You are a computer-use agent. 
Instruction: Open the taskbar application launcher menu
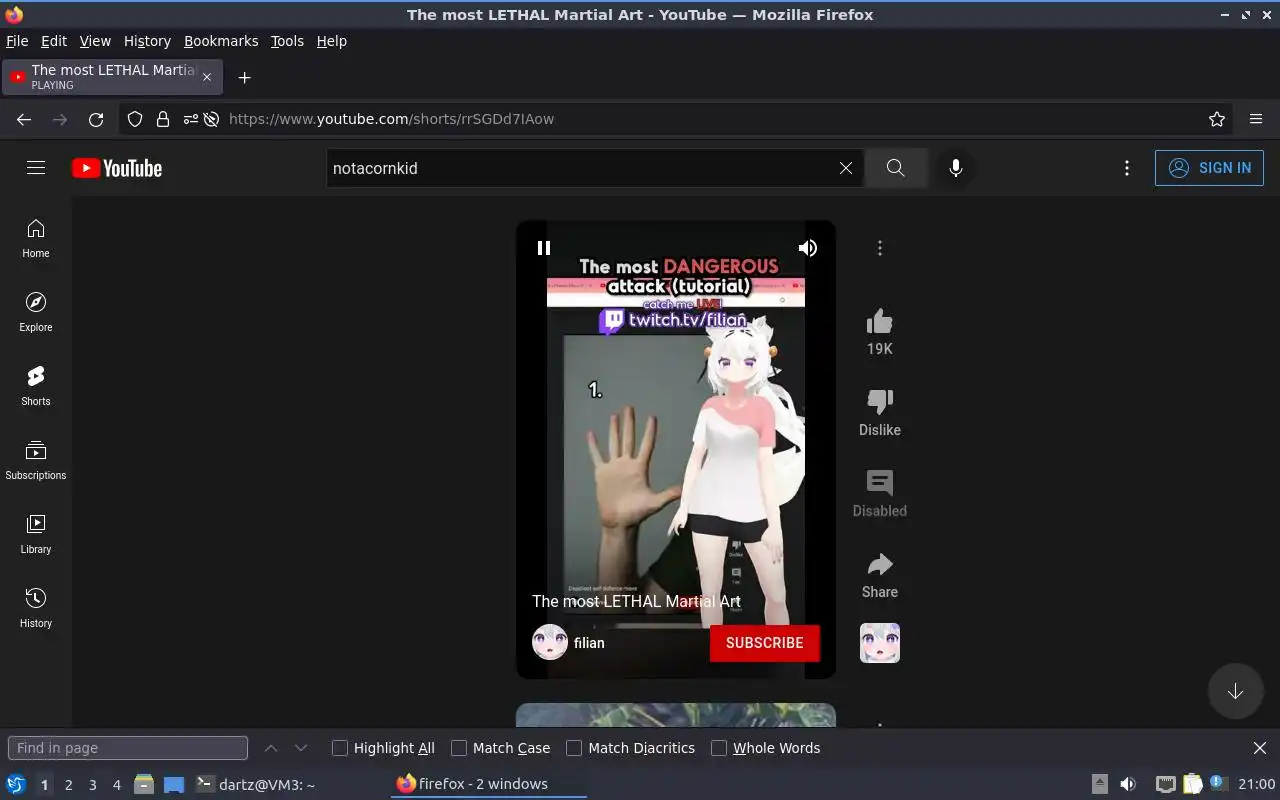click(x=16, y=784)
